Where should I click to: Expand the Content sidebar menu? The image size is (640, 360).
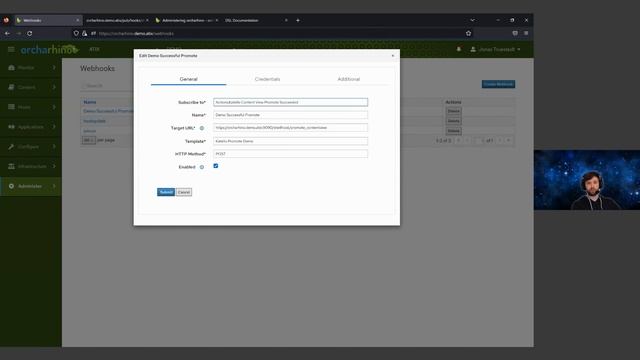[31, 87]
